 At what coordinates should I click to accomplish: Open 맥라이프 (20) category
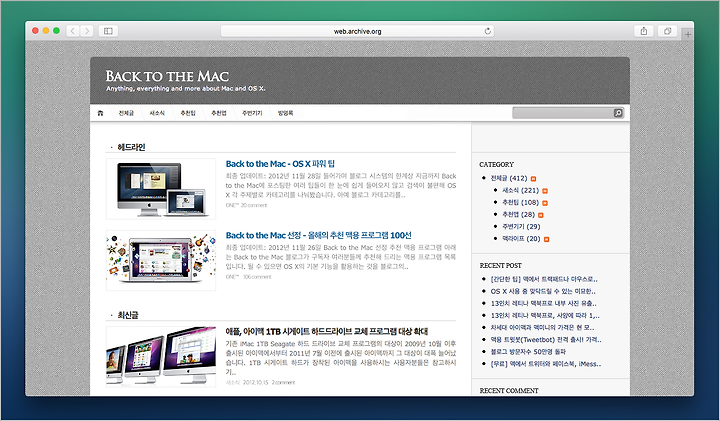[521, 239]
